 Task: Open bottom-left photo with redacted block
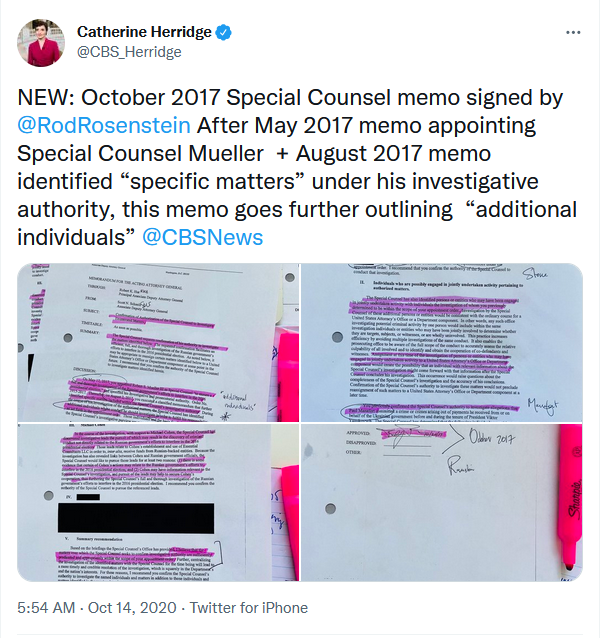(x=158, y=503)
